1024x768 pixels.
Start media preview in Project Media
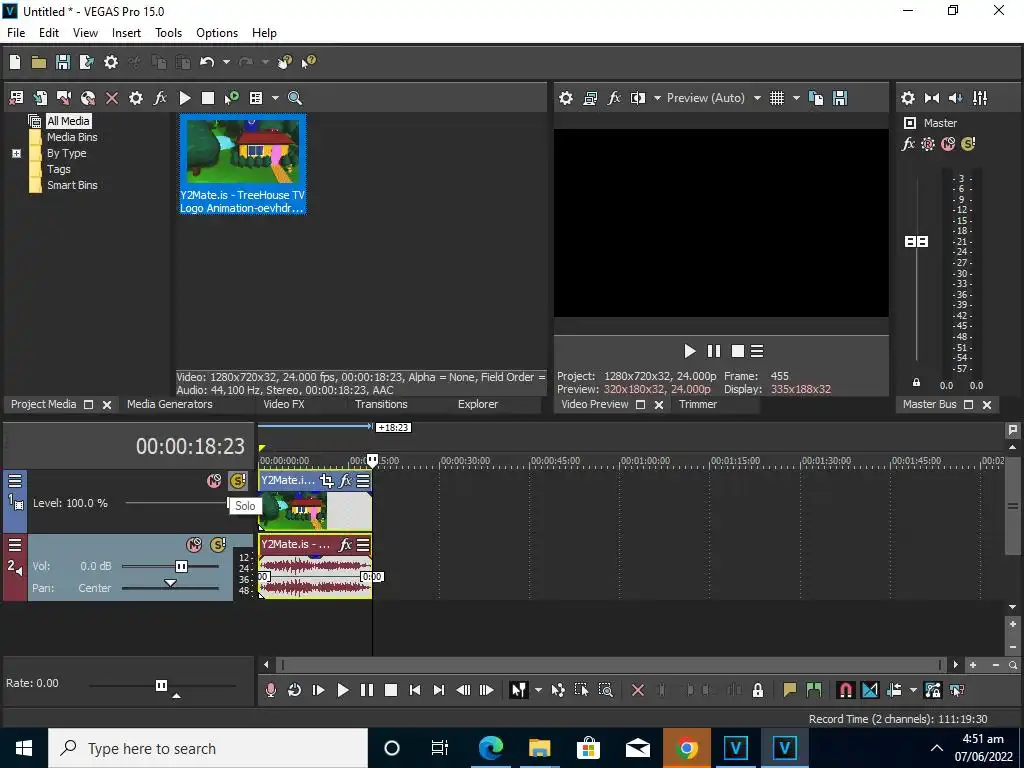[x=185, y=98]
